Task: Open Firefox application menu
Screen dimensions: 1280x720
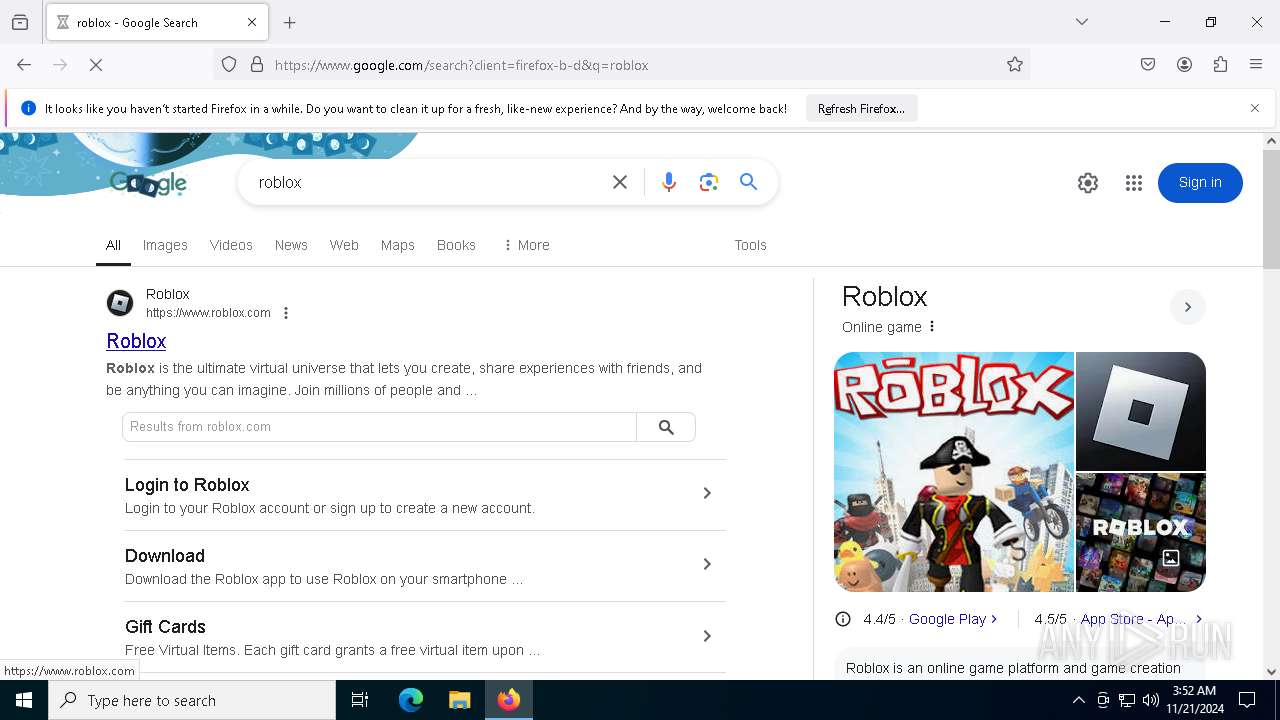Action: tap(1256, 65)
